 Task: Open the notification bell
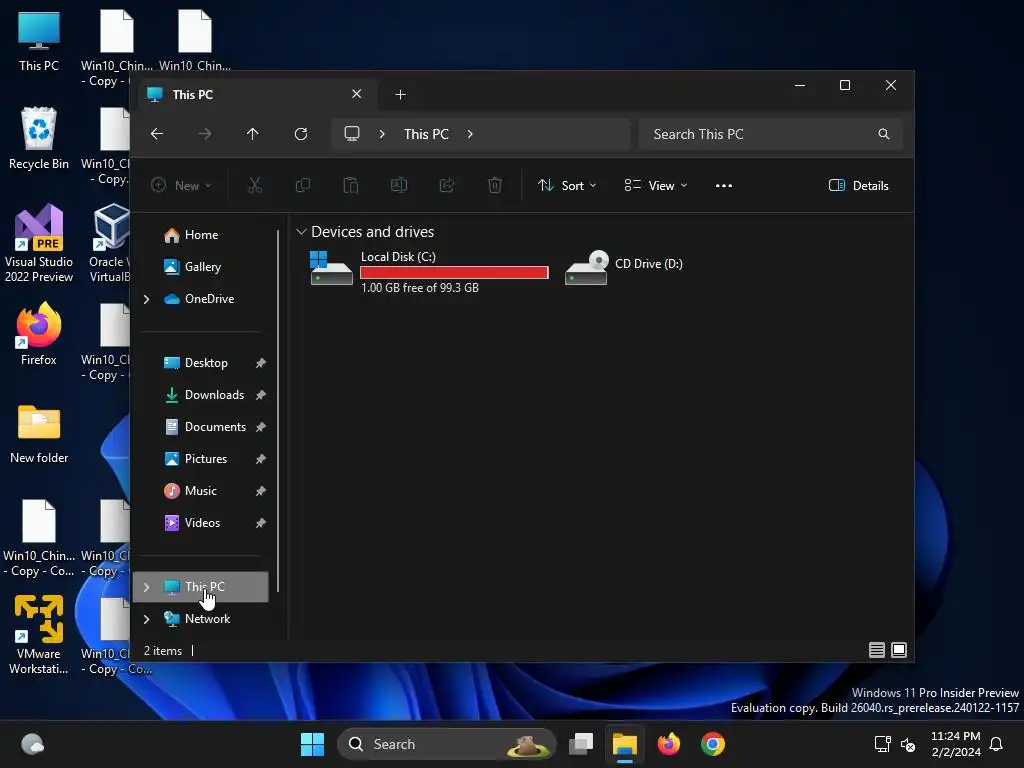click(x=996, y=744)
